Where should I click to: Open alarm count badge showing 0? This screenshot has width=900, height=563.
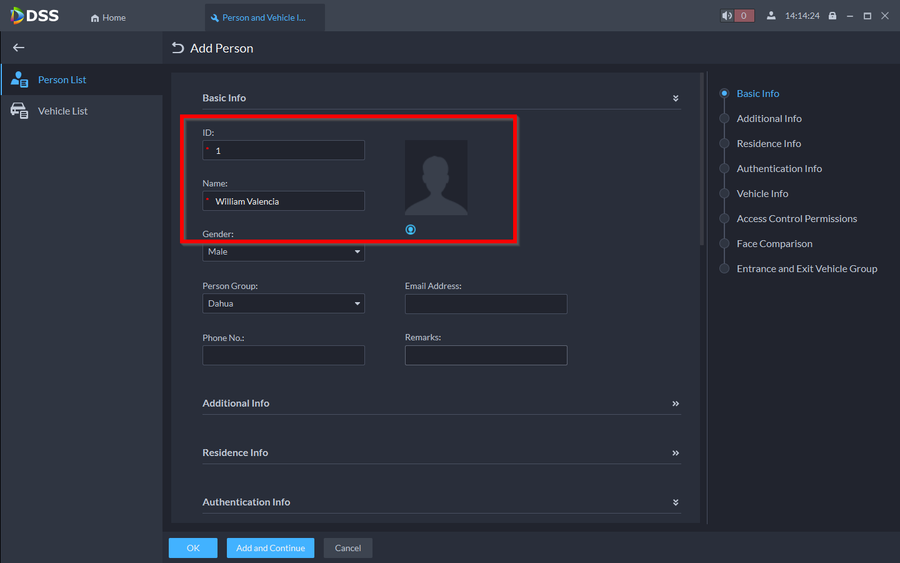pos(744,15)
